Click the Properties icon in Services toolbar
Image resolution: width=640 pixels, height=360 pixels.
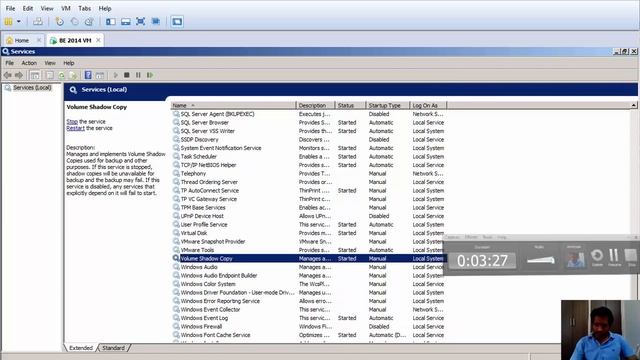50,75
